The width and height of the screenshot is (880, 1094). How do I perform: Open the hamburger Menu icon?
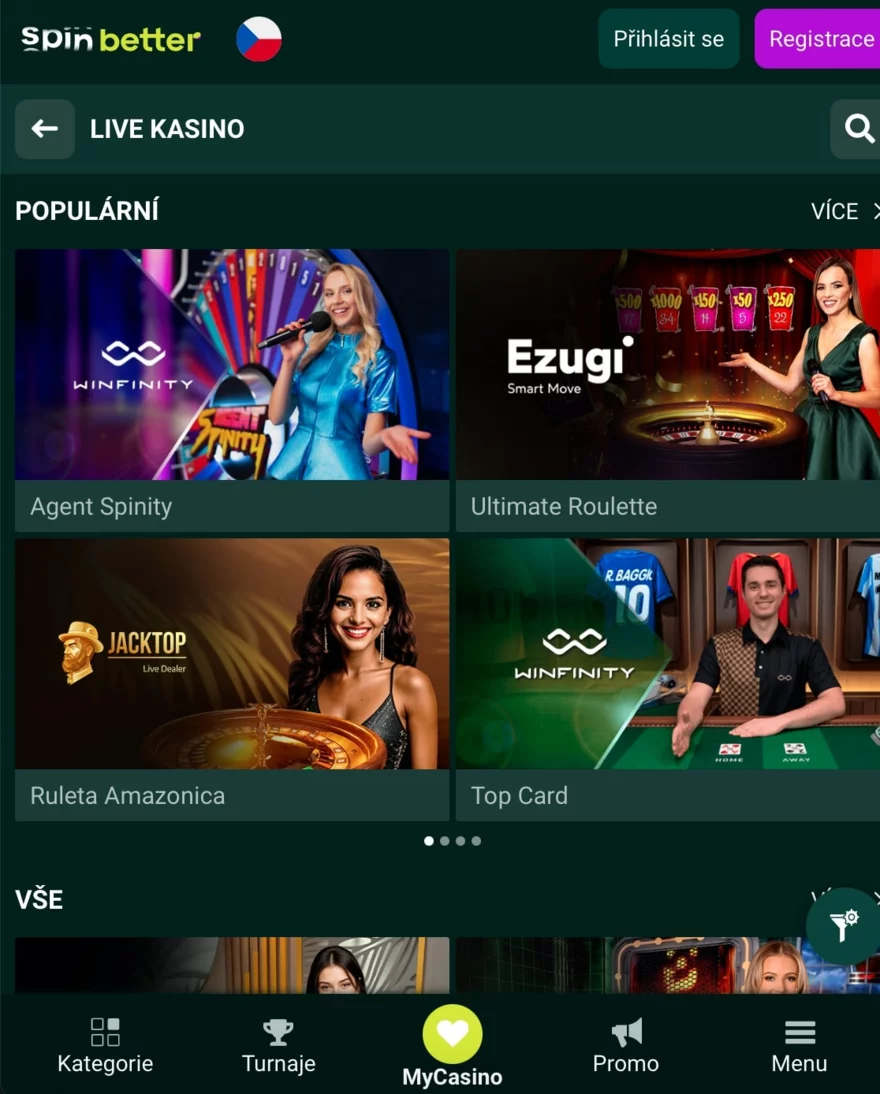point(800,1032)
